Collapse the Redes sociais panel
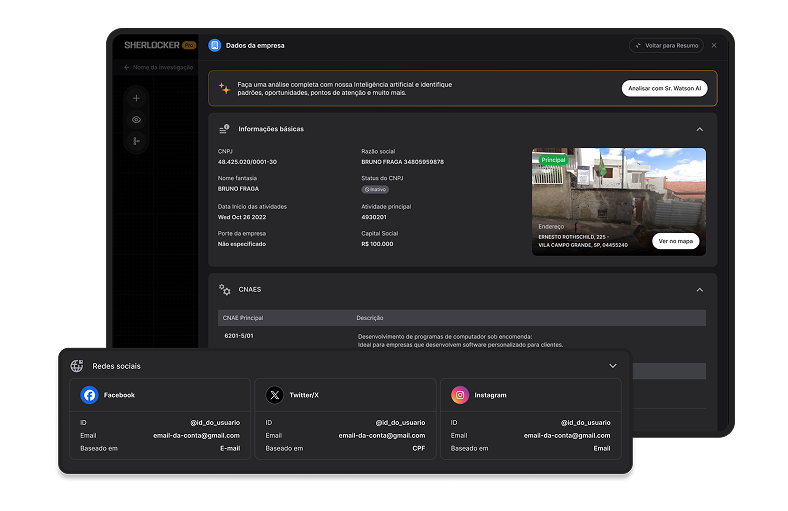 (x=613, y=366)
